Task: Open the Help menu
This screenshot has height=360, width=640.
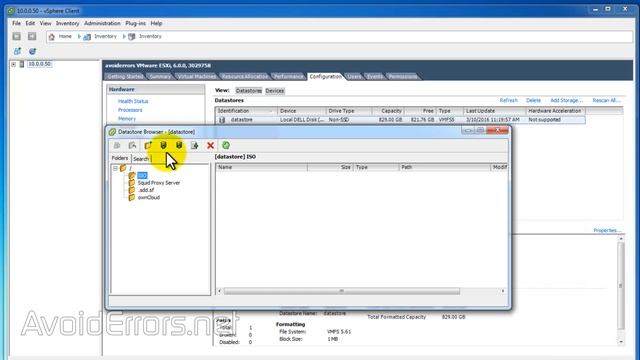Action: pos(156,23)
